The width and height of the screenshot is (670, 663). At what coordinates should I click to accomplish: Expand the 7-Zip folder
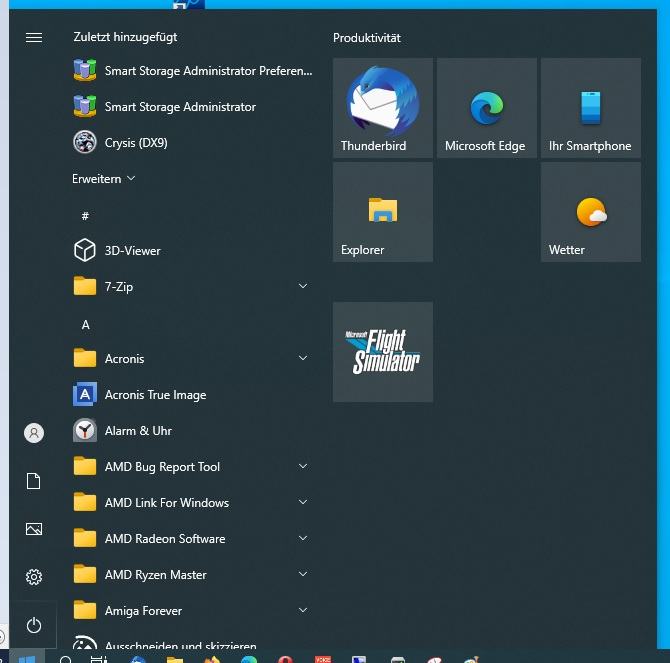tap(193, 286)
